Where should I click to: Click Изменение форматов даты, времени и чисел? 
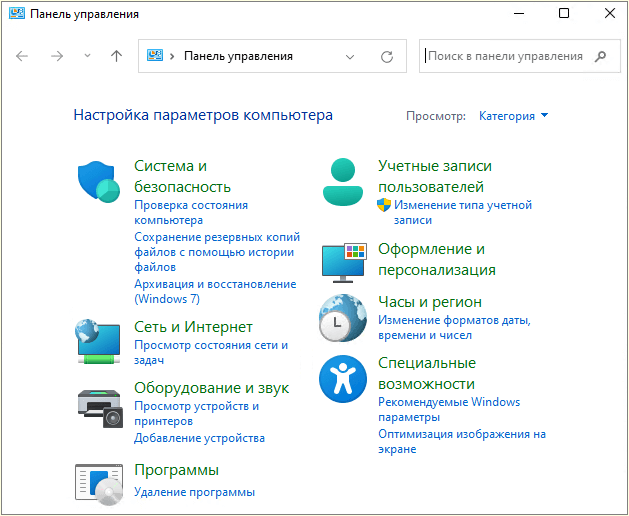[x=455, y=327]
